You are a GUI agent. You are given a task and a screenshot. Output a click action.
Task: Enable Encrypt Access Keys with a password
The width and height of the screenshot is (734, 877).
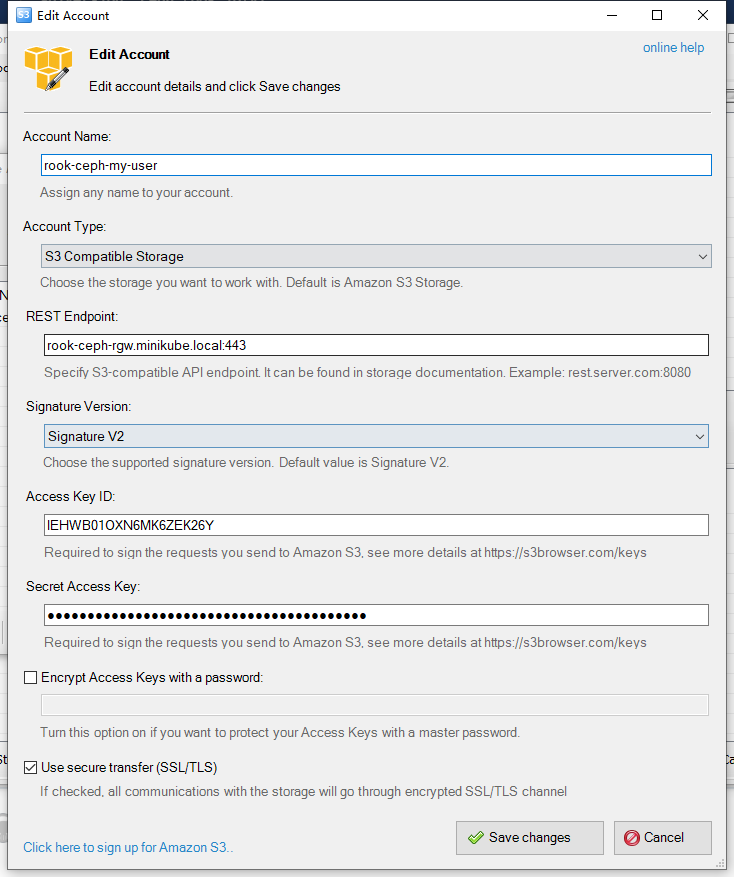31,677
